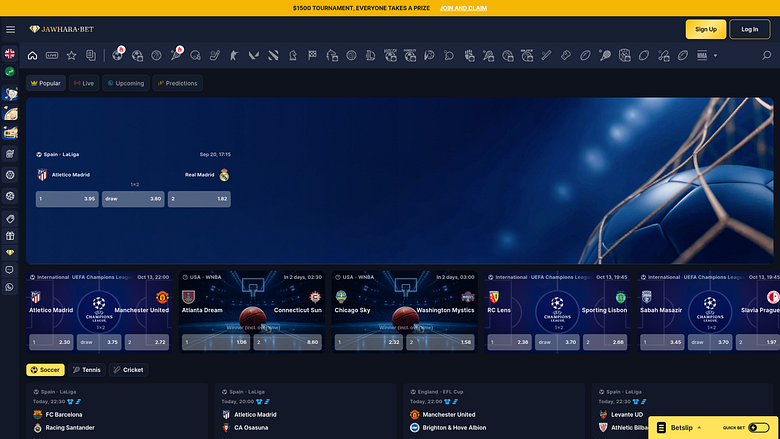Open the gift box bonuses icon

[10, 236]
